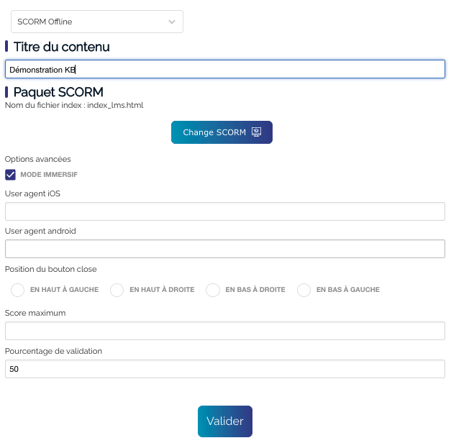Click the index_lms.html file name text
The image size is (451, 443).
[x=115, y=105]
